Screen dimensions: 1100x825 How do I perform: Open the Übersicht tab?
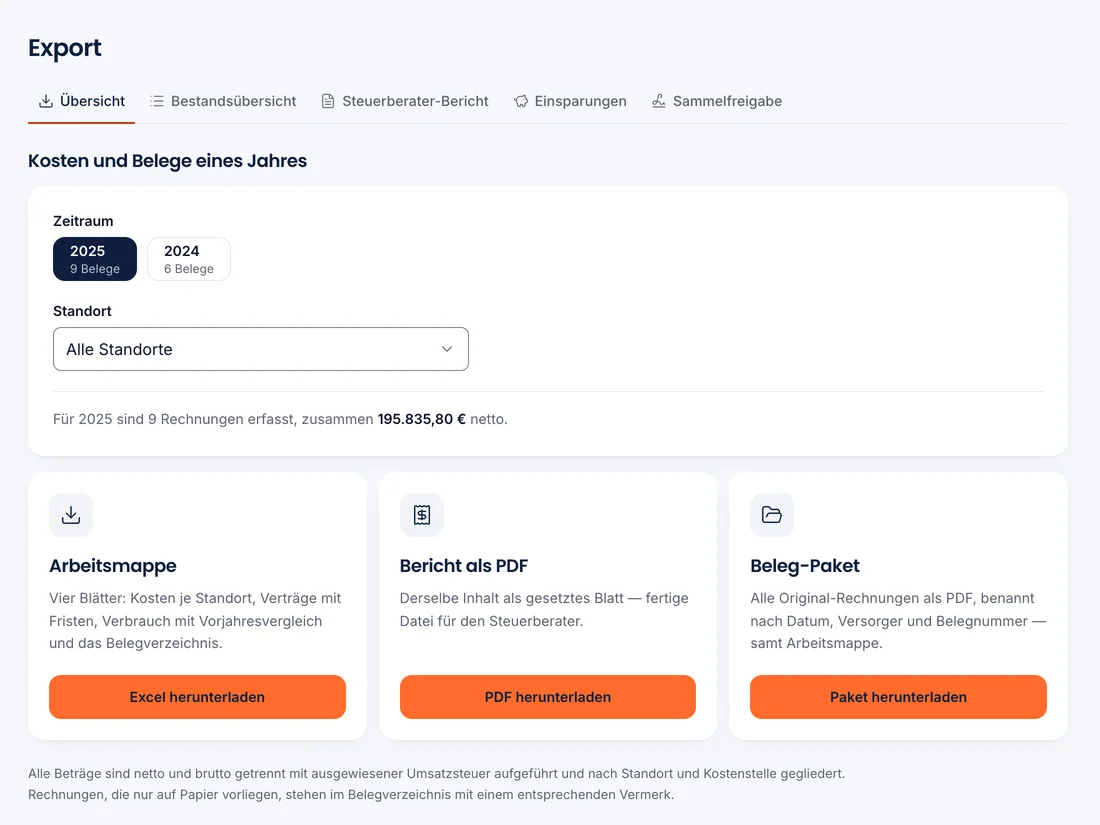click(81, 101)
